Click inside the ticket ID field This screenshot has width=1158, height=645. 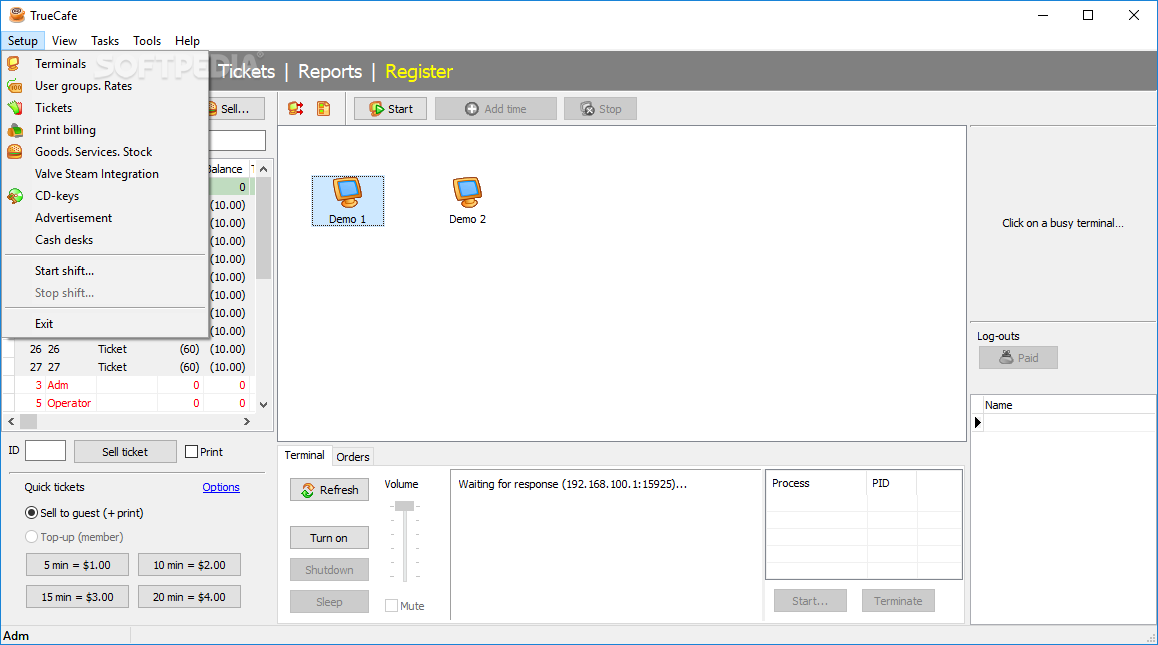coord(45,451)
